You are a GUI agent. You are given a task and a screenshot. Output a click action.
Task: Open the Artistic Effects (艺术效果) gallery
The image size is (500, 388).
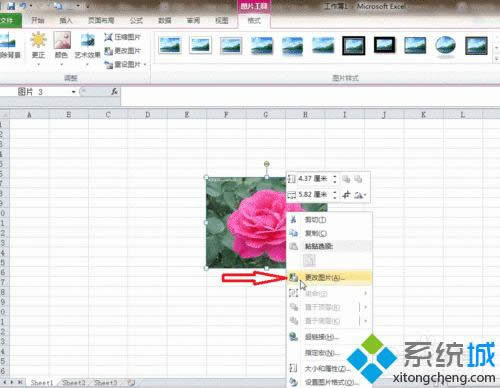pos(87,46)
